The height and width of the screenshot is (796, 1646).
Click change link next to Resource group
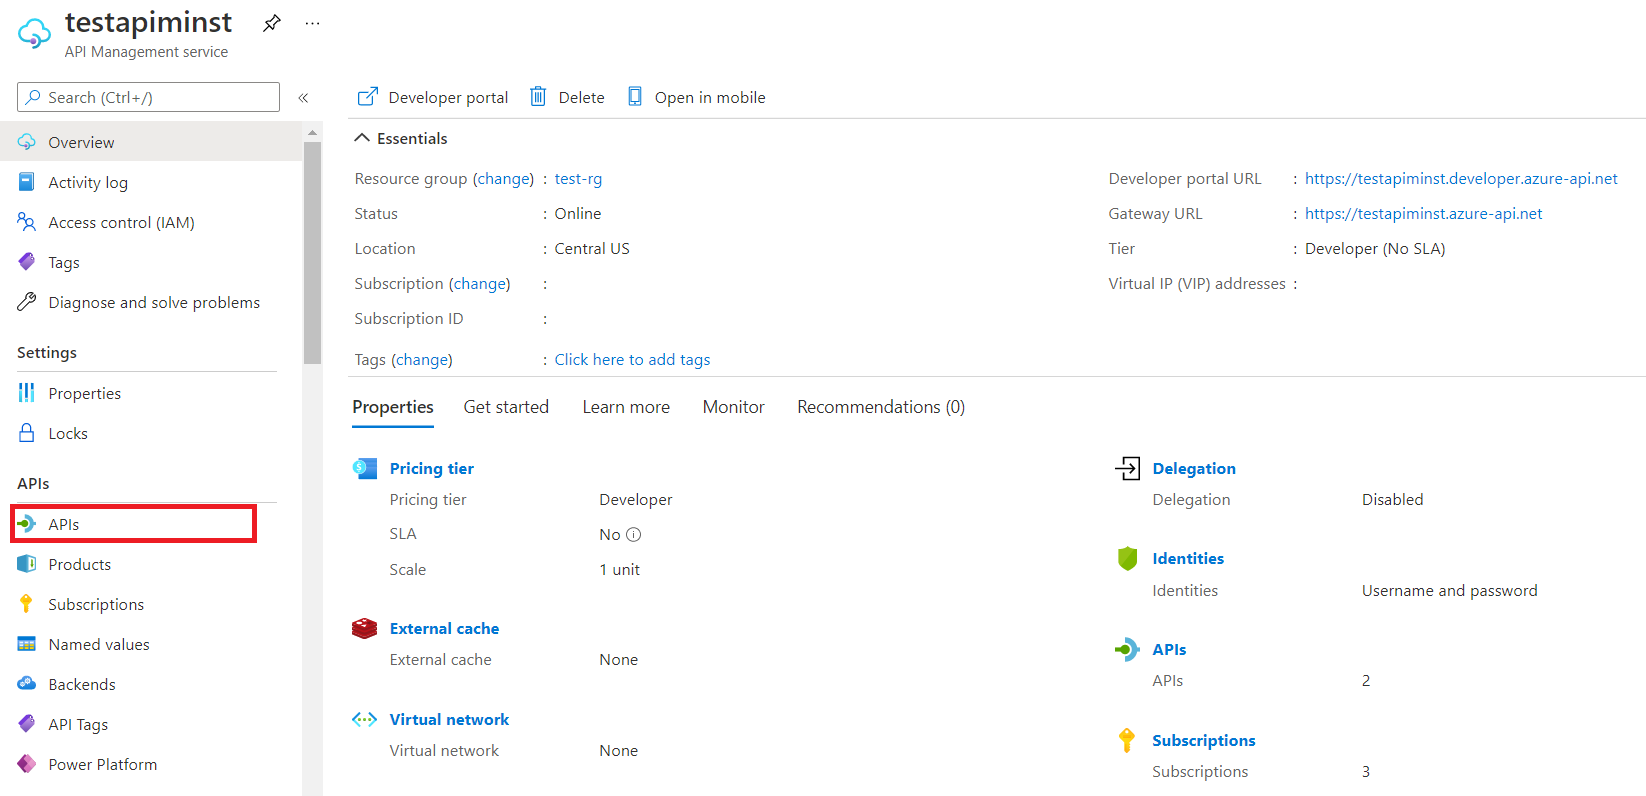tap(503, 178)
